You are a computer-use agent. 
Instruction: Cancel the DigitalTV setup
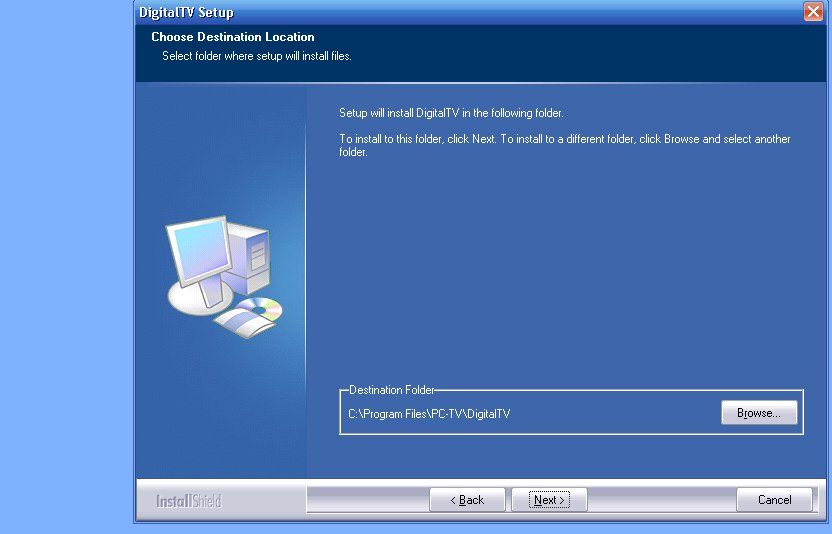click(774, 500)
